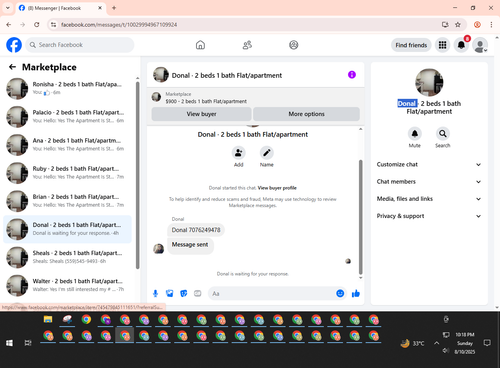Screen dimensions: 500x368
Task: Click the browser address bar URL
Action: [x=119, y=25]
